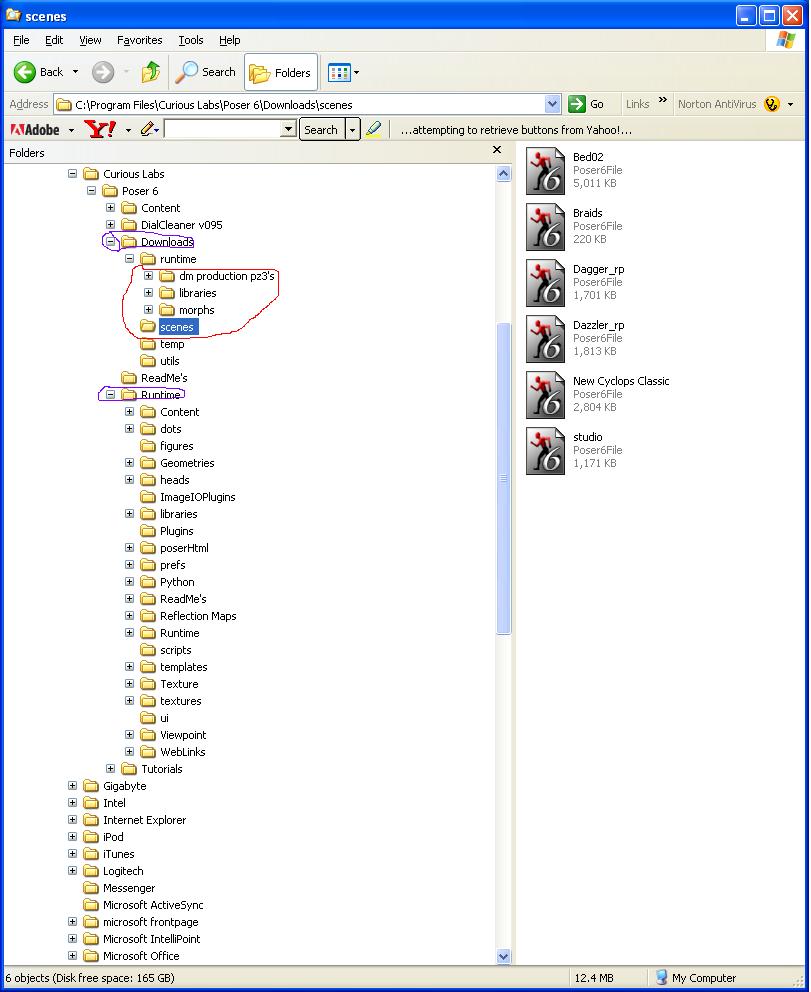
Task: Open the Search toolbar button
Action: pyautogui.click(x=206, y=72)
